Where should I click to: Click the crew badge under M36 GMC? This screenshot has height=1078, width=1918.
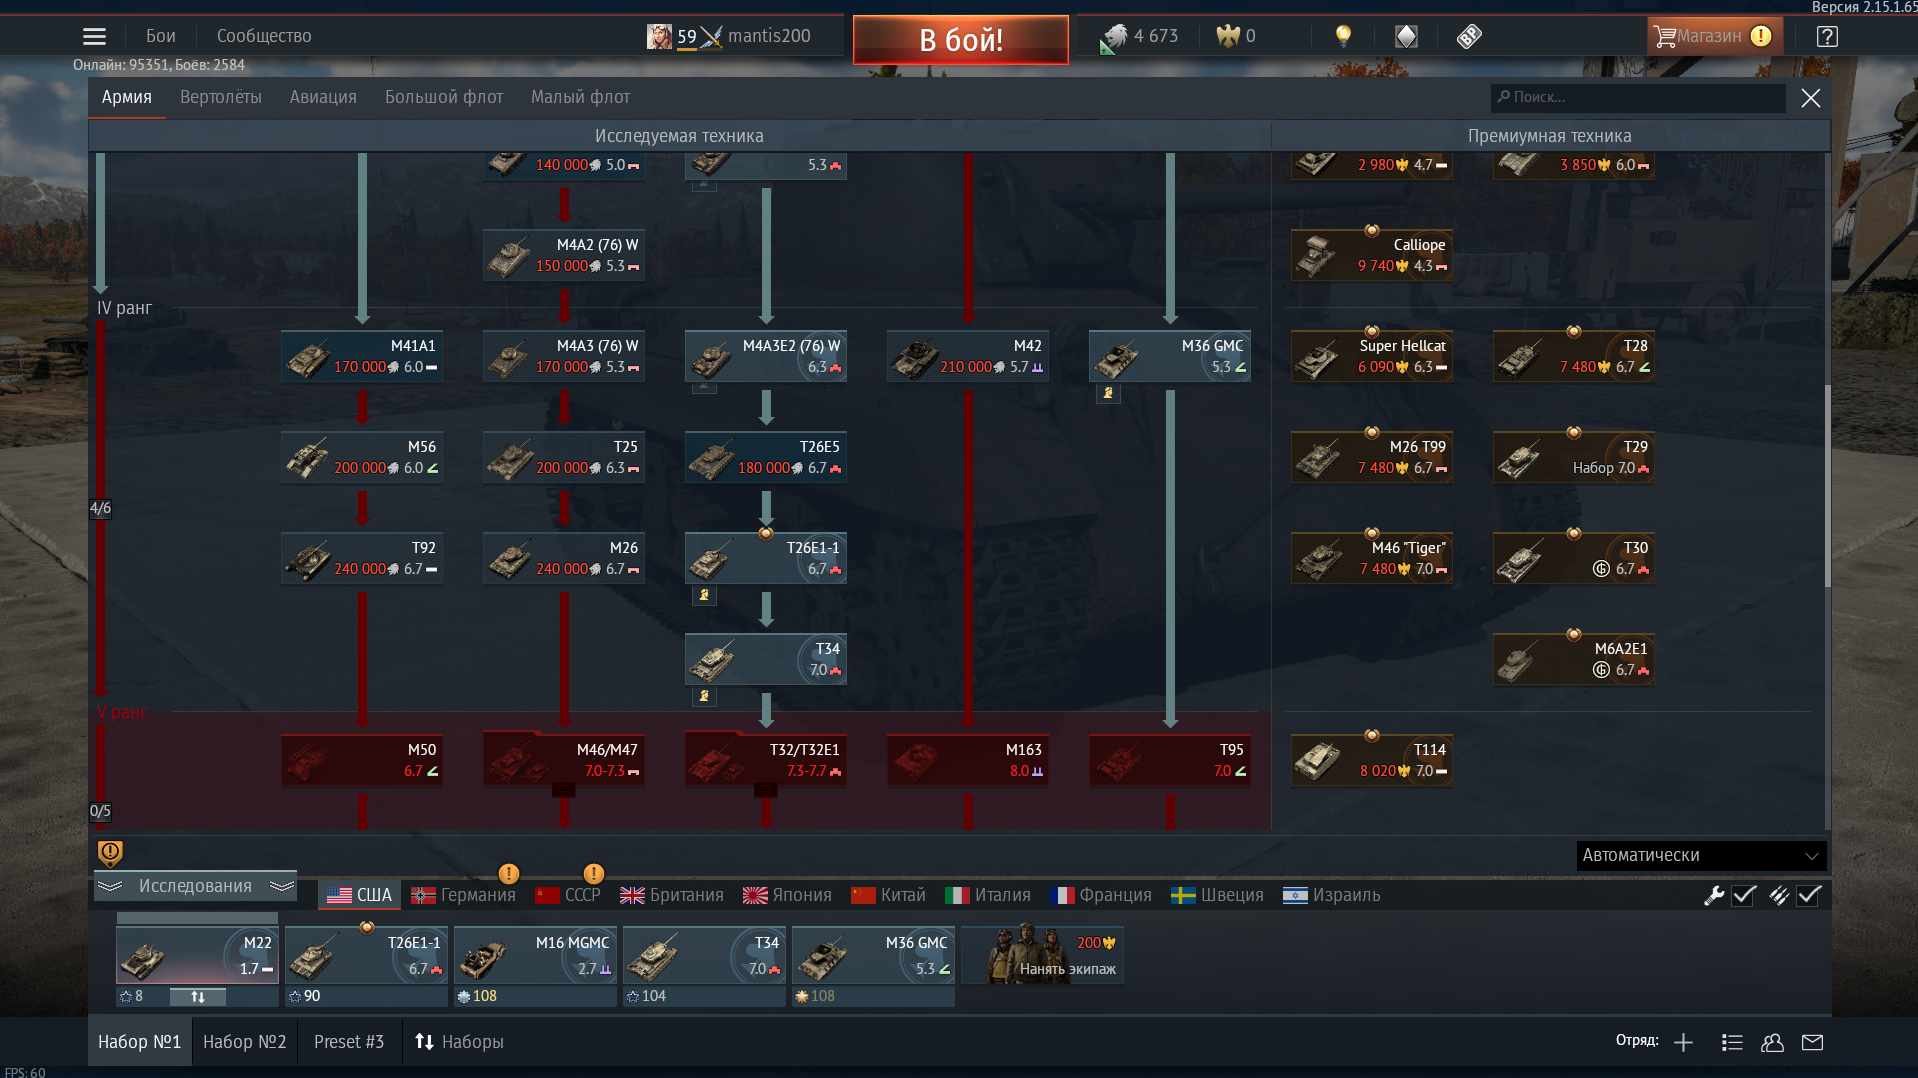coord(1108,393)
